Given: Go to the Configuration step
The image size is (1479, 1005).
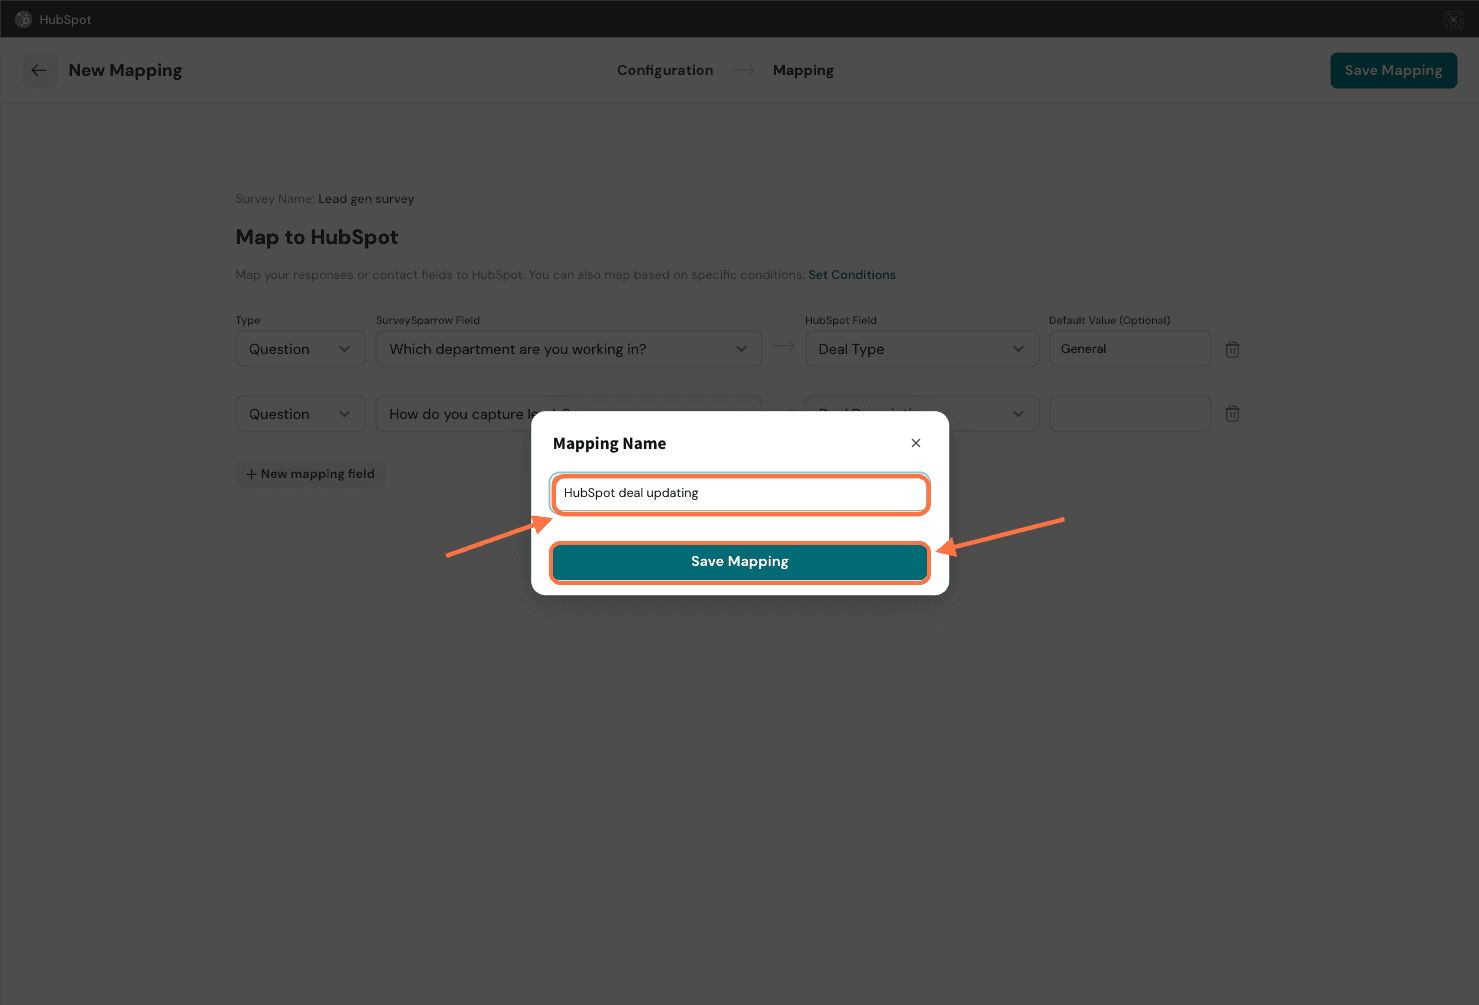Looking at the screenshot, I should click(665, 70).
